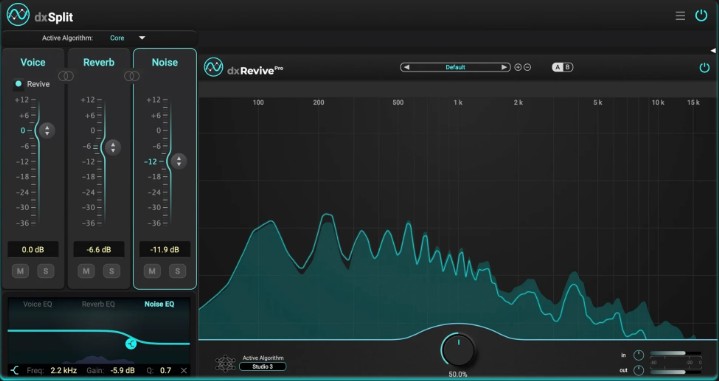
Task: Click the neural network algorithm icon
Action: pos(225,363)
